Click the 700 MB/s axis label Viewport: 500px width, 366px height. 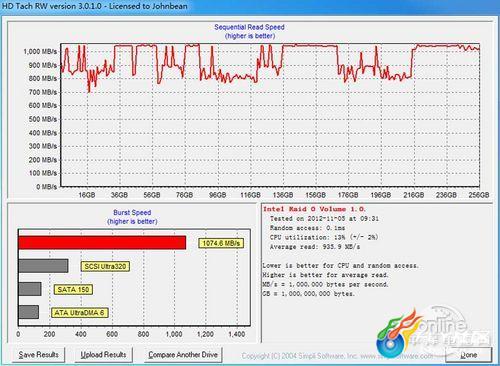43,92
